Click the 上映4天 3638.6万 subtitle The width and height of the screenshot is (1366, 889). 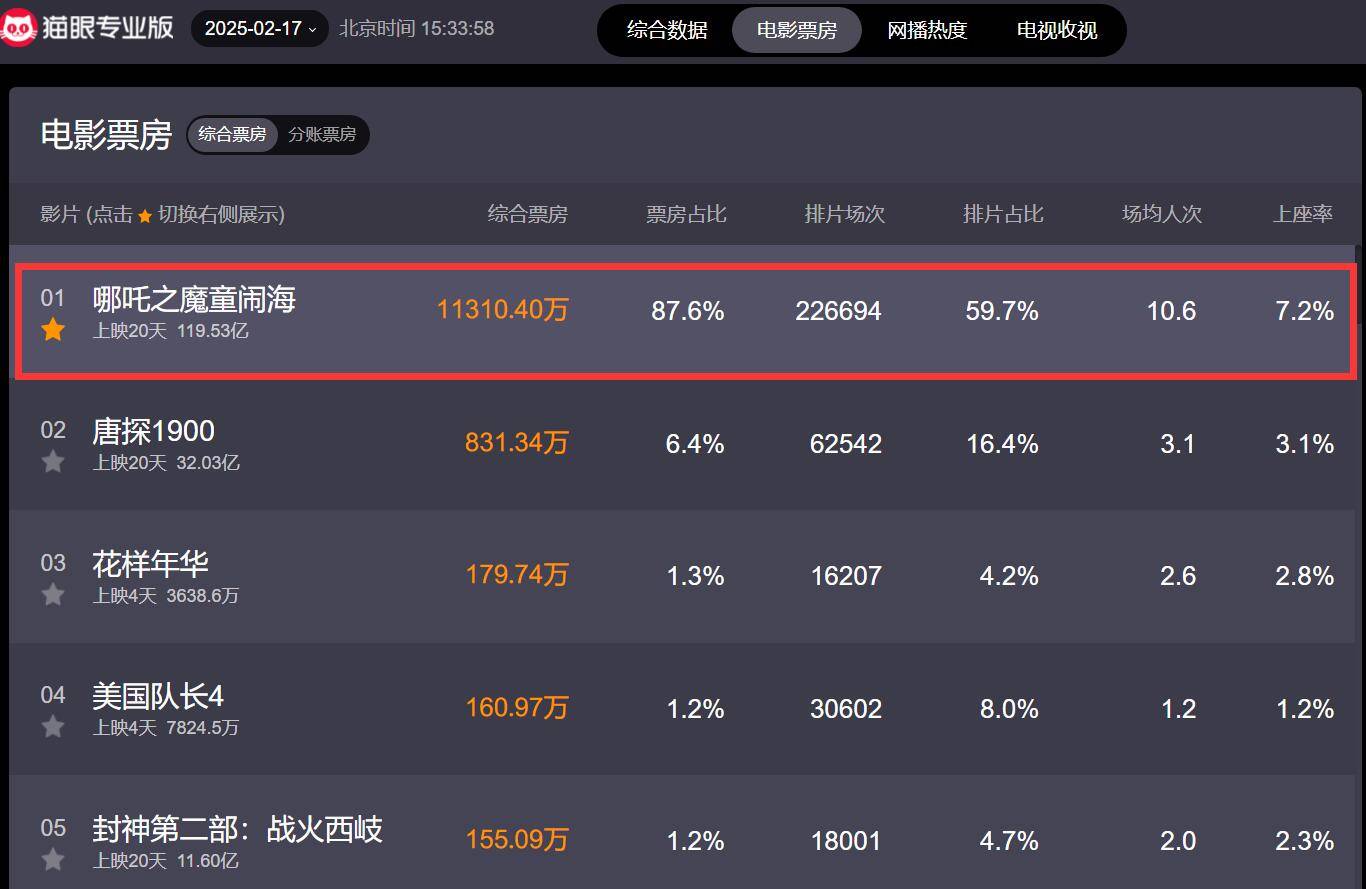pos(166,596)
